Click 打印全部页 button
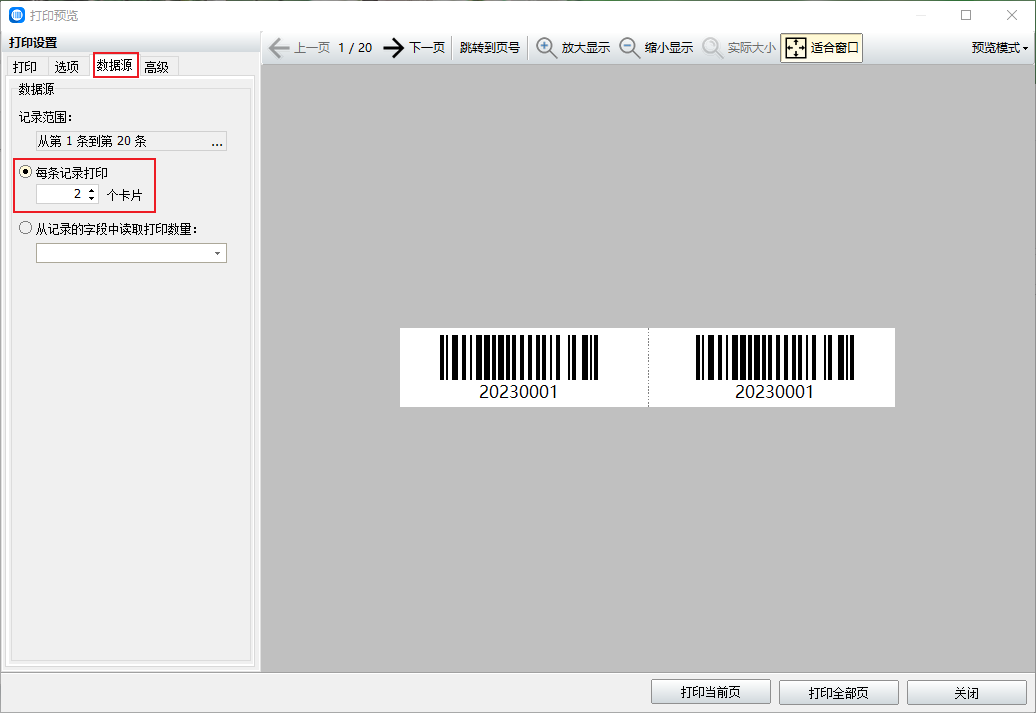1036x713 pixels. point(838,693)
